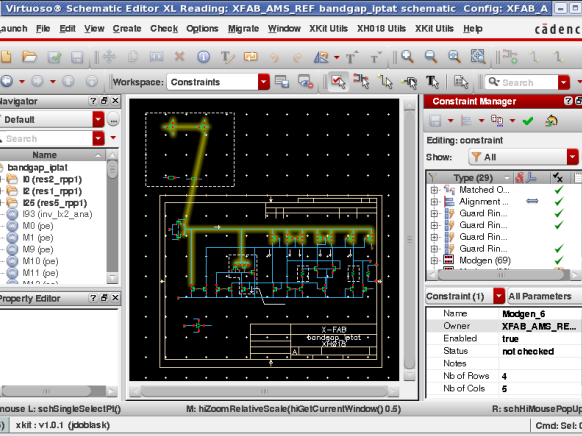The image size is (582, 436).
Task: Open the toolbar Search field dropdown arrow
Action: point(563,82)
